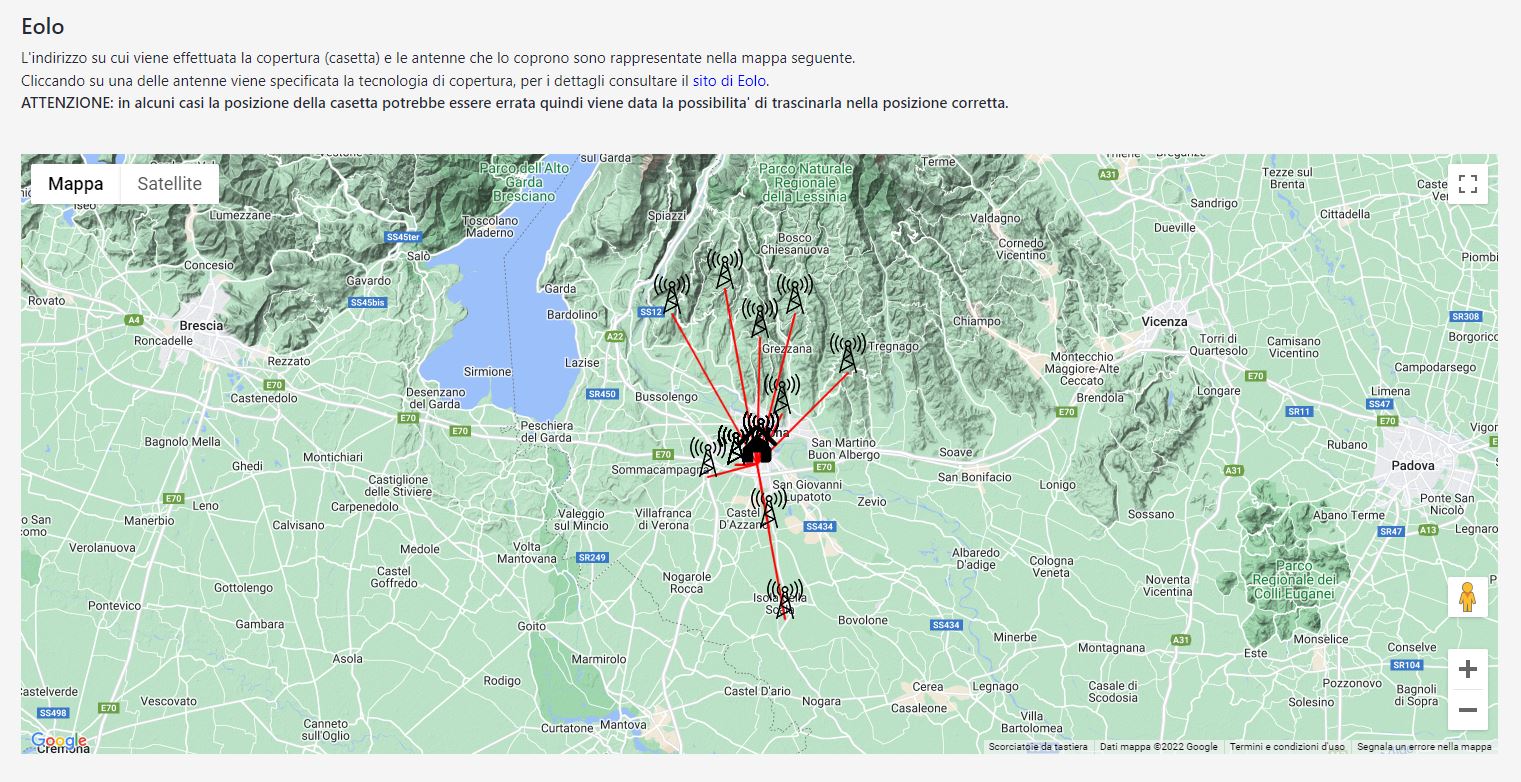Click the Bussolengo label
Screen dimensions: 1521x782
coord(667,397)
